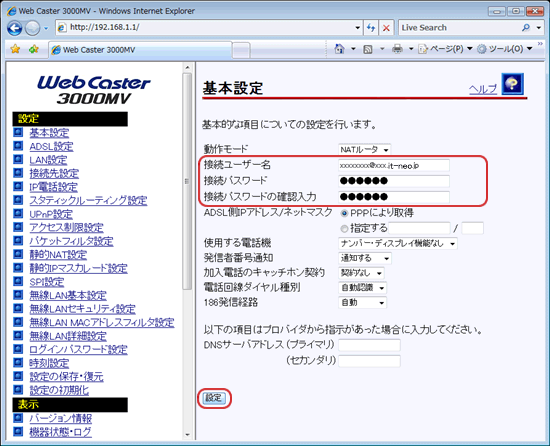Open the 動作モード NATルータ dropdown

coord(364,150)
